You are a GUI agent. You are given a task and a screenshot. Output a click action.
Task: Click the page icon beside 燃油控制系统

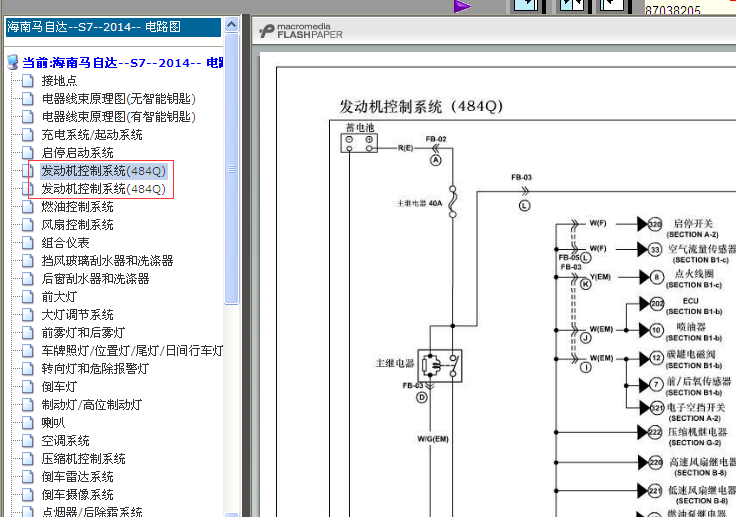coord(28,207)
